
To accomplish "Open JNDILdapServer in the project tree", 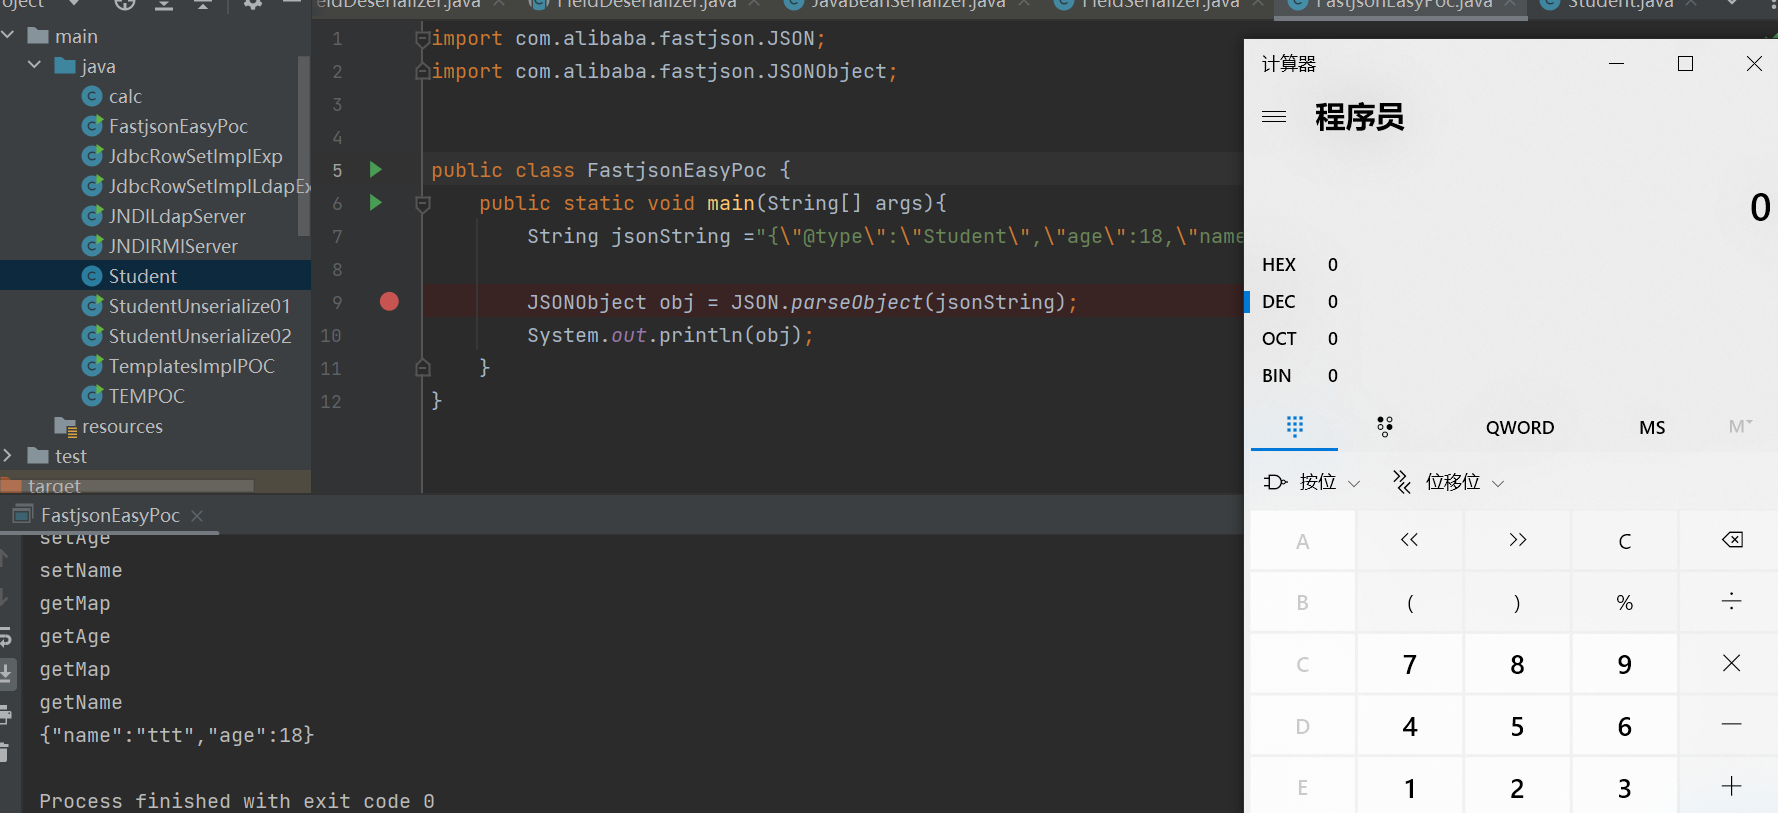I will tap(177, 216).
